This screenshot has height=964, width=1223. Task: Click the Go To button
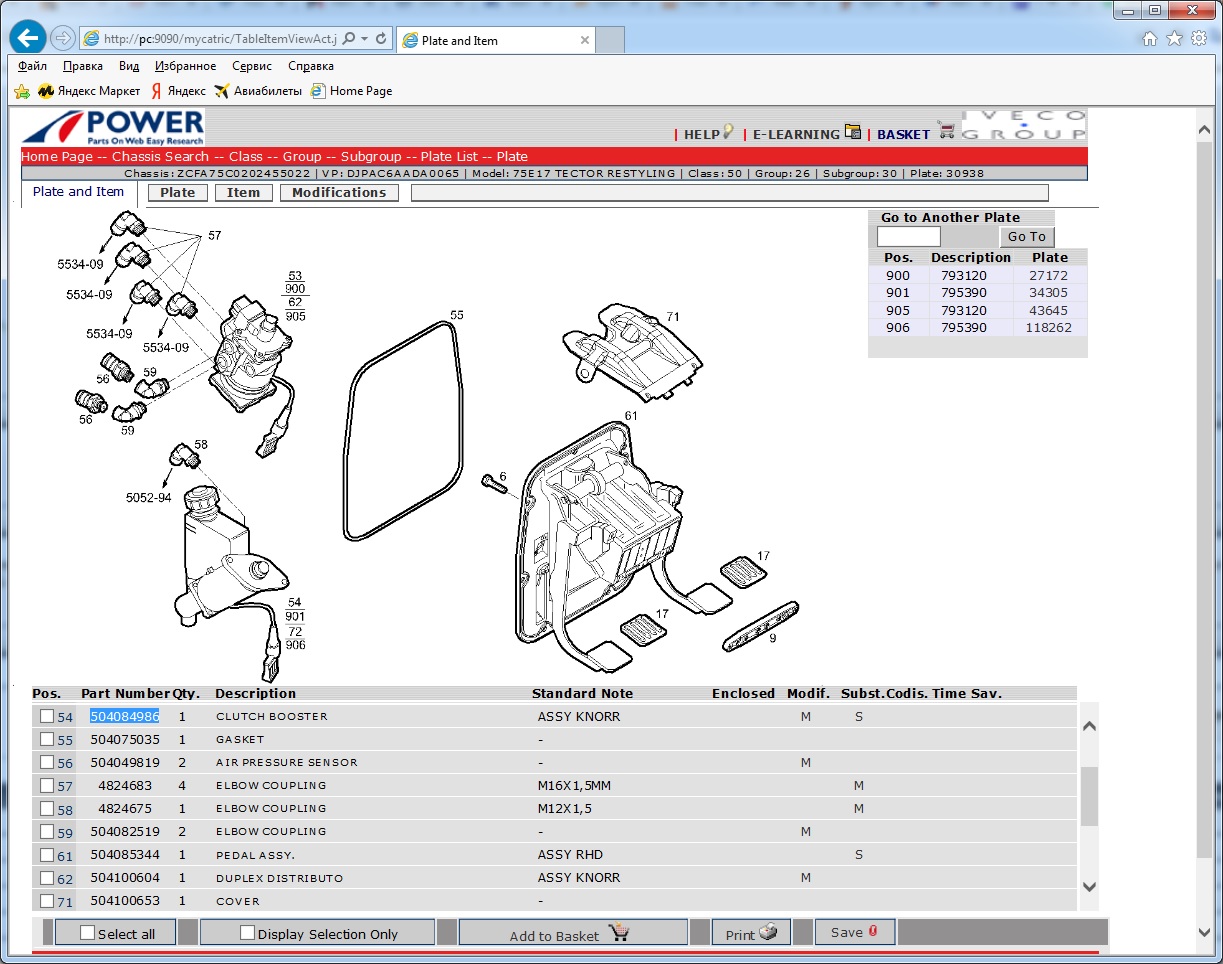click(1027, 237)
